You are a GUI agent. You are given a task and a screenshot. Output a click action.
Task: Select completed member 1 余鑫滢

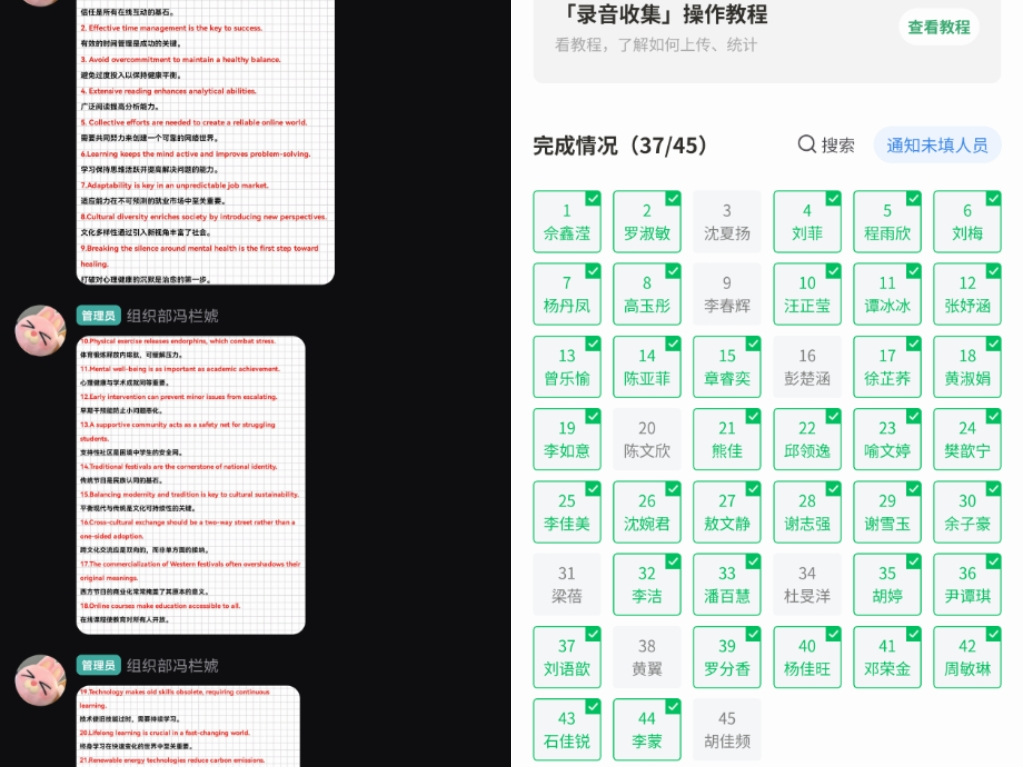pyautogui.click(x=567, y=222)
